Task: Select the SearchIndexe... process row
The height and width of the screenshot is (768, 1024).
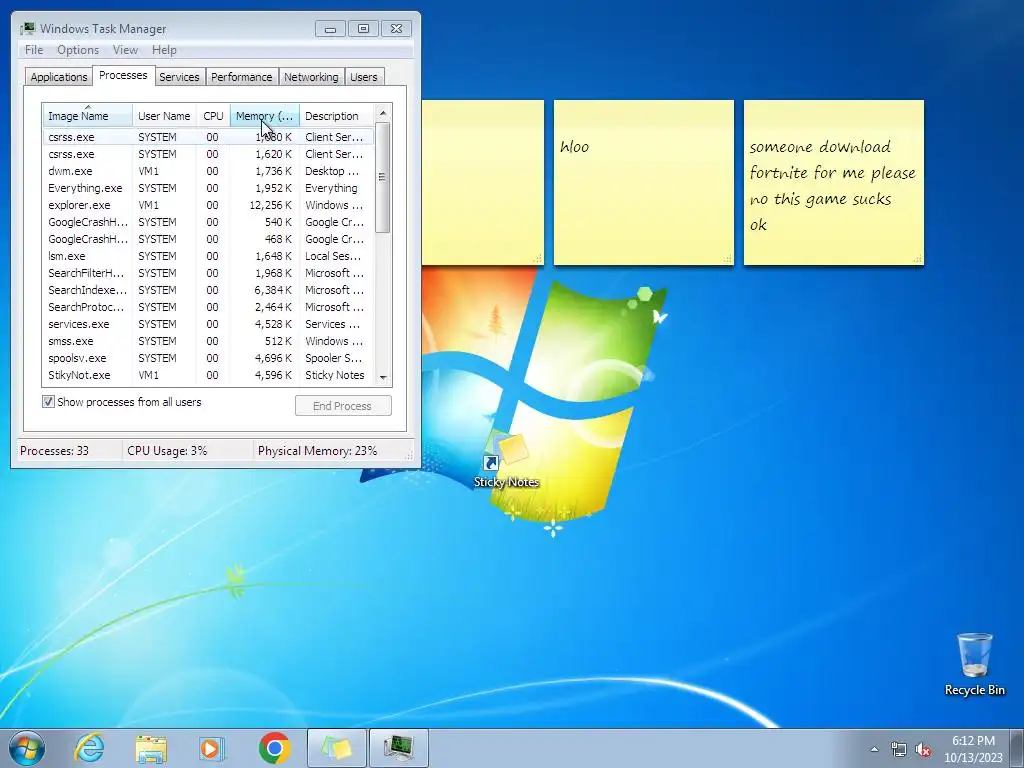Action: pyautogui.click(x=208, y=290)
